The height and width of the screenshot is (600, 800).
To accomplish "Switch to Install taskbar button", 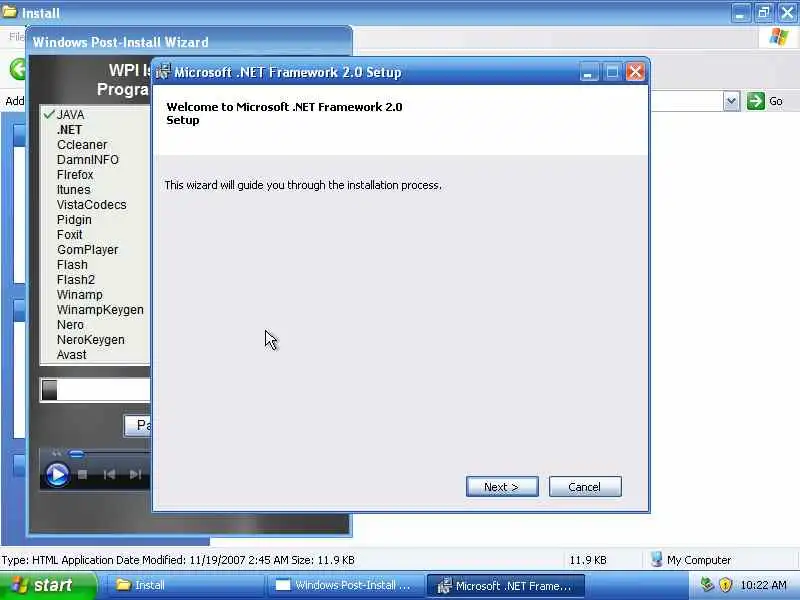I will click(x=184, y=585).
